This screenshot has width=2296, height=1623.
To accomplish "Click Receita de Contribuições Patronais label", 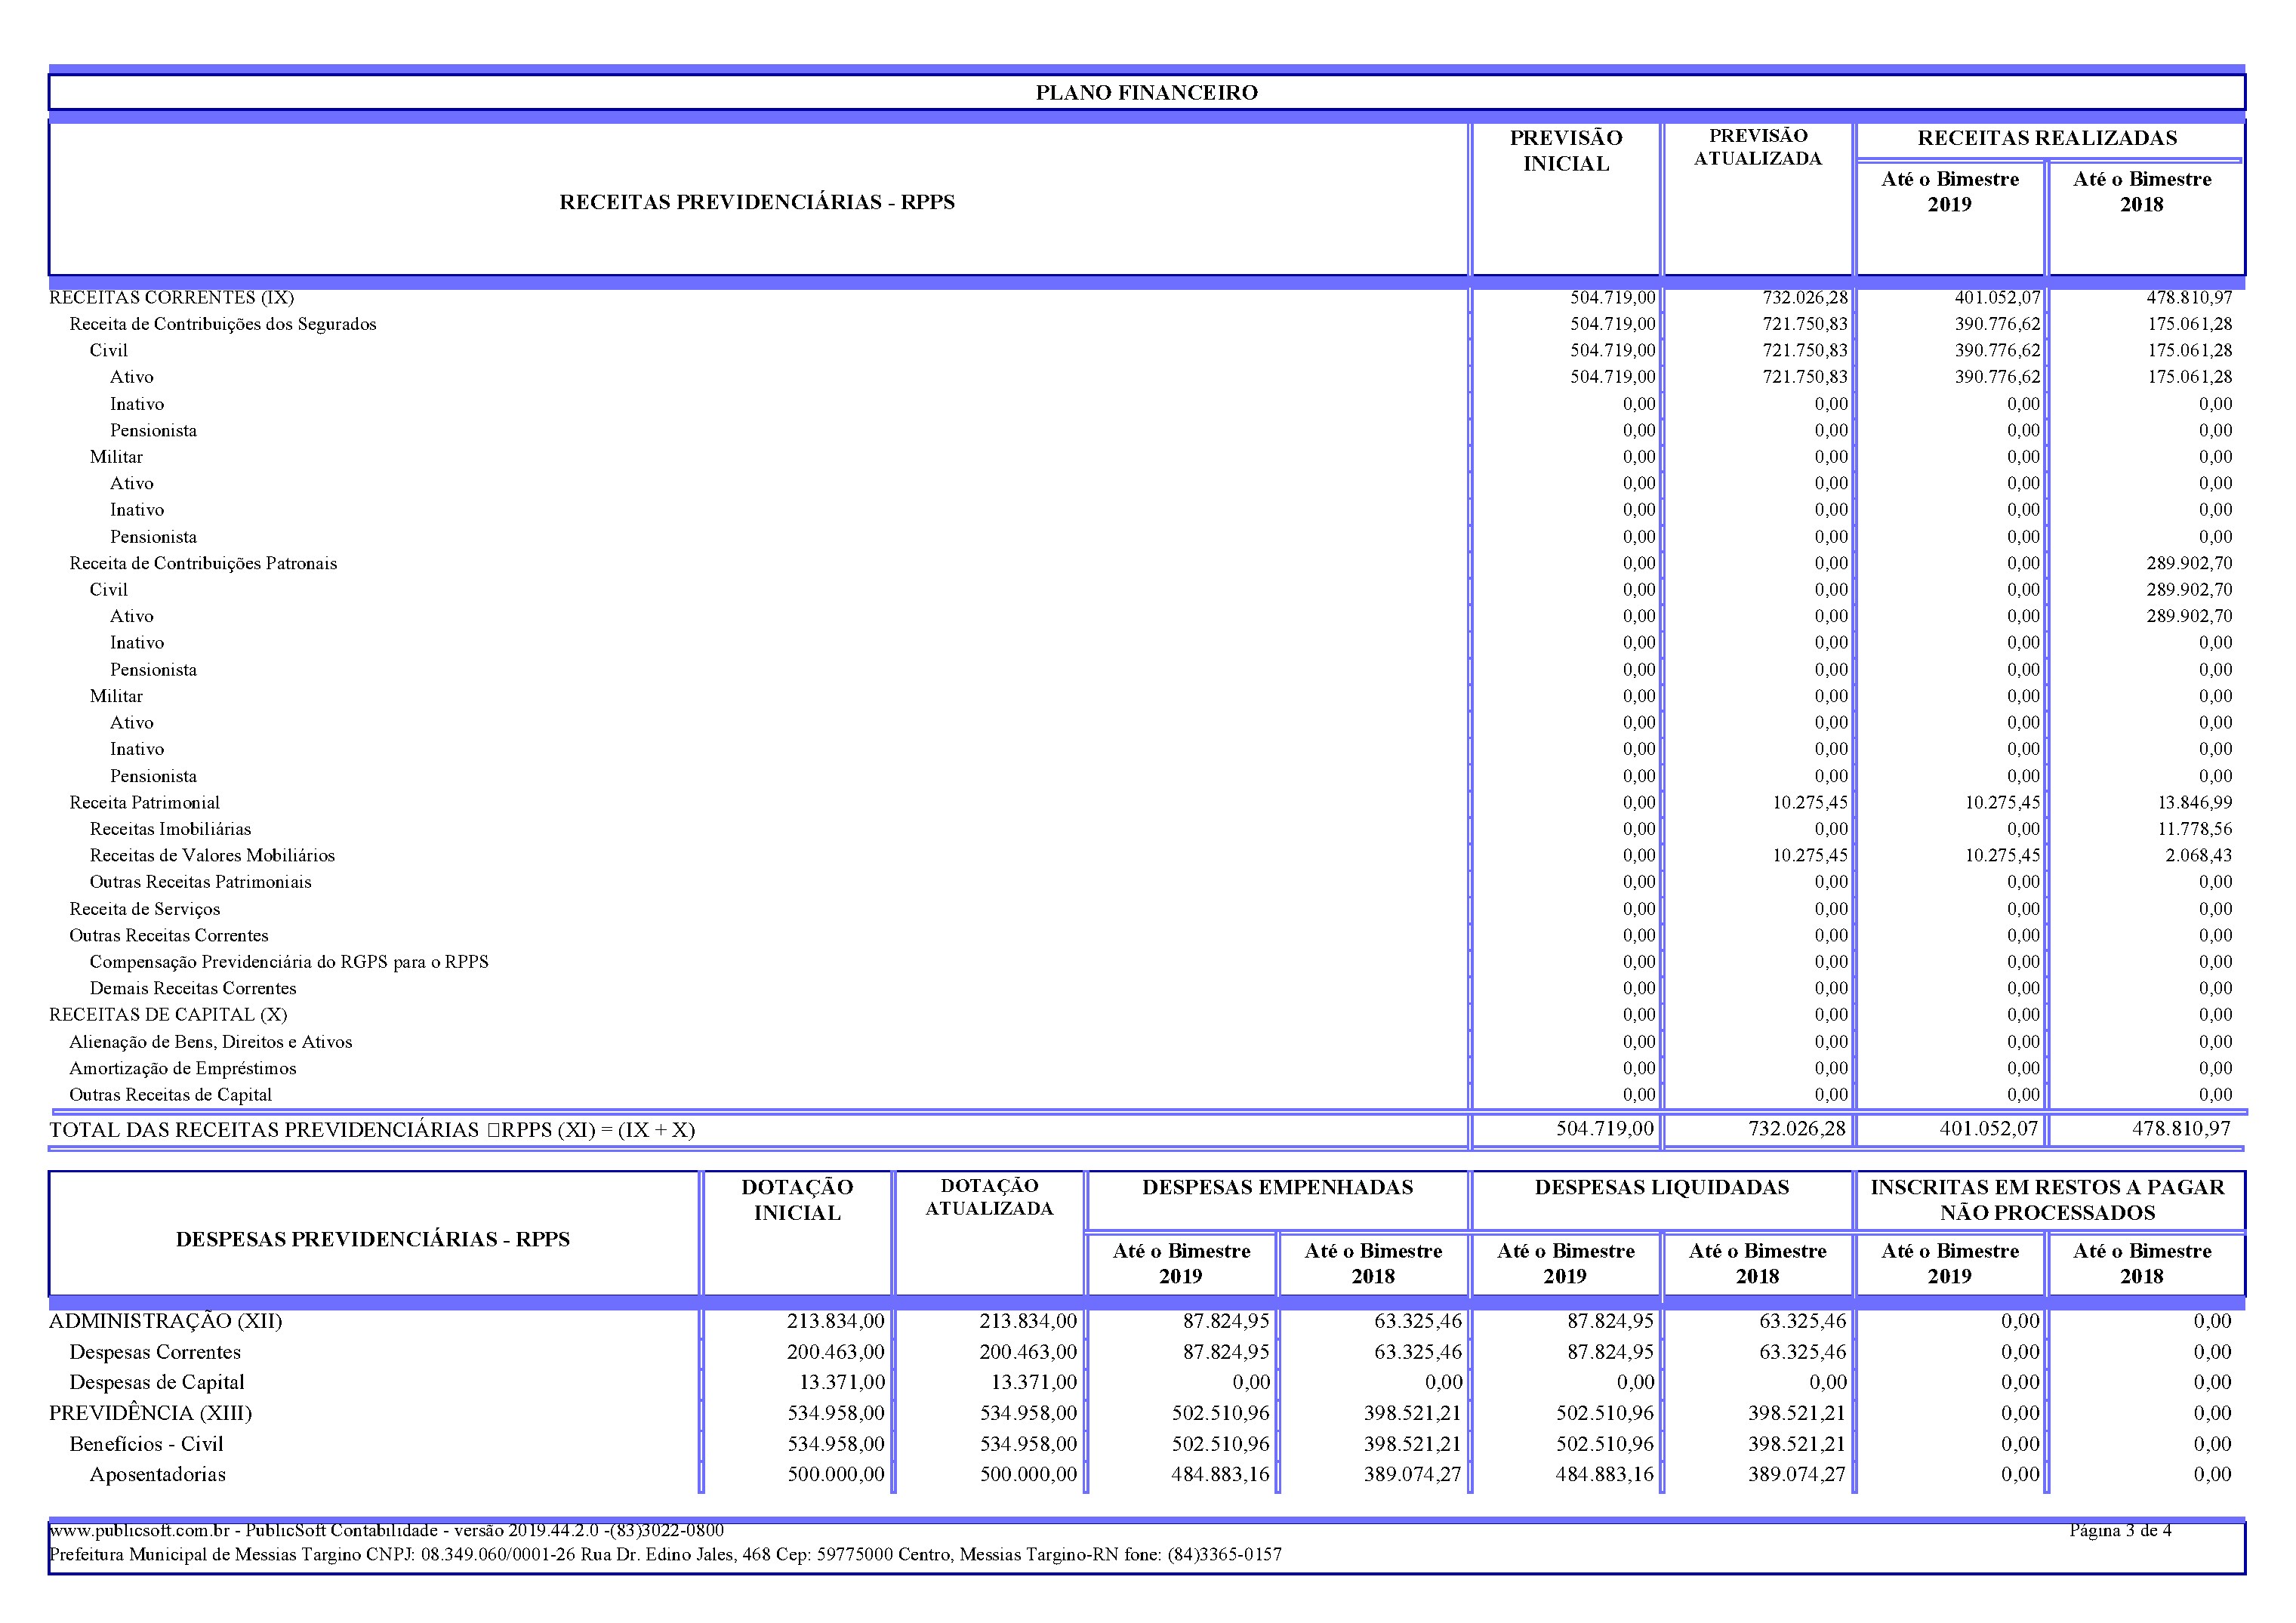I will 203,563.
